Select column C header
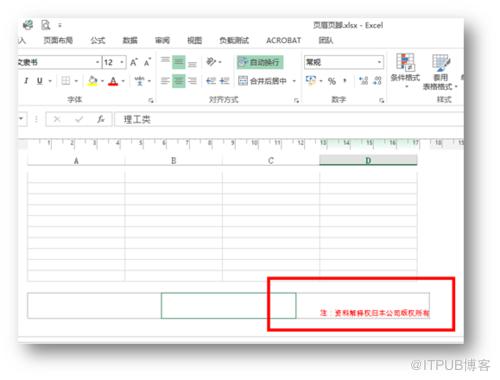 [271, 160]
